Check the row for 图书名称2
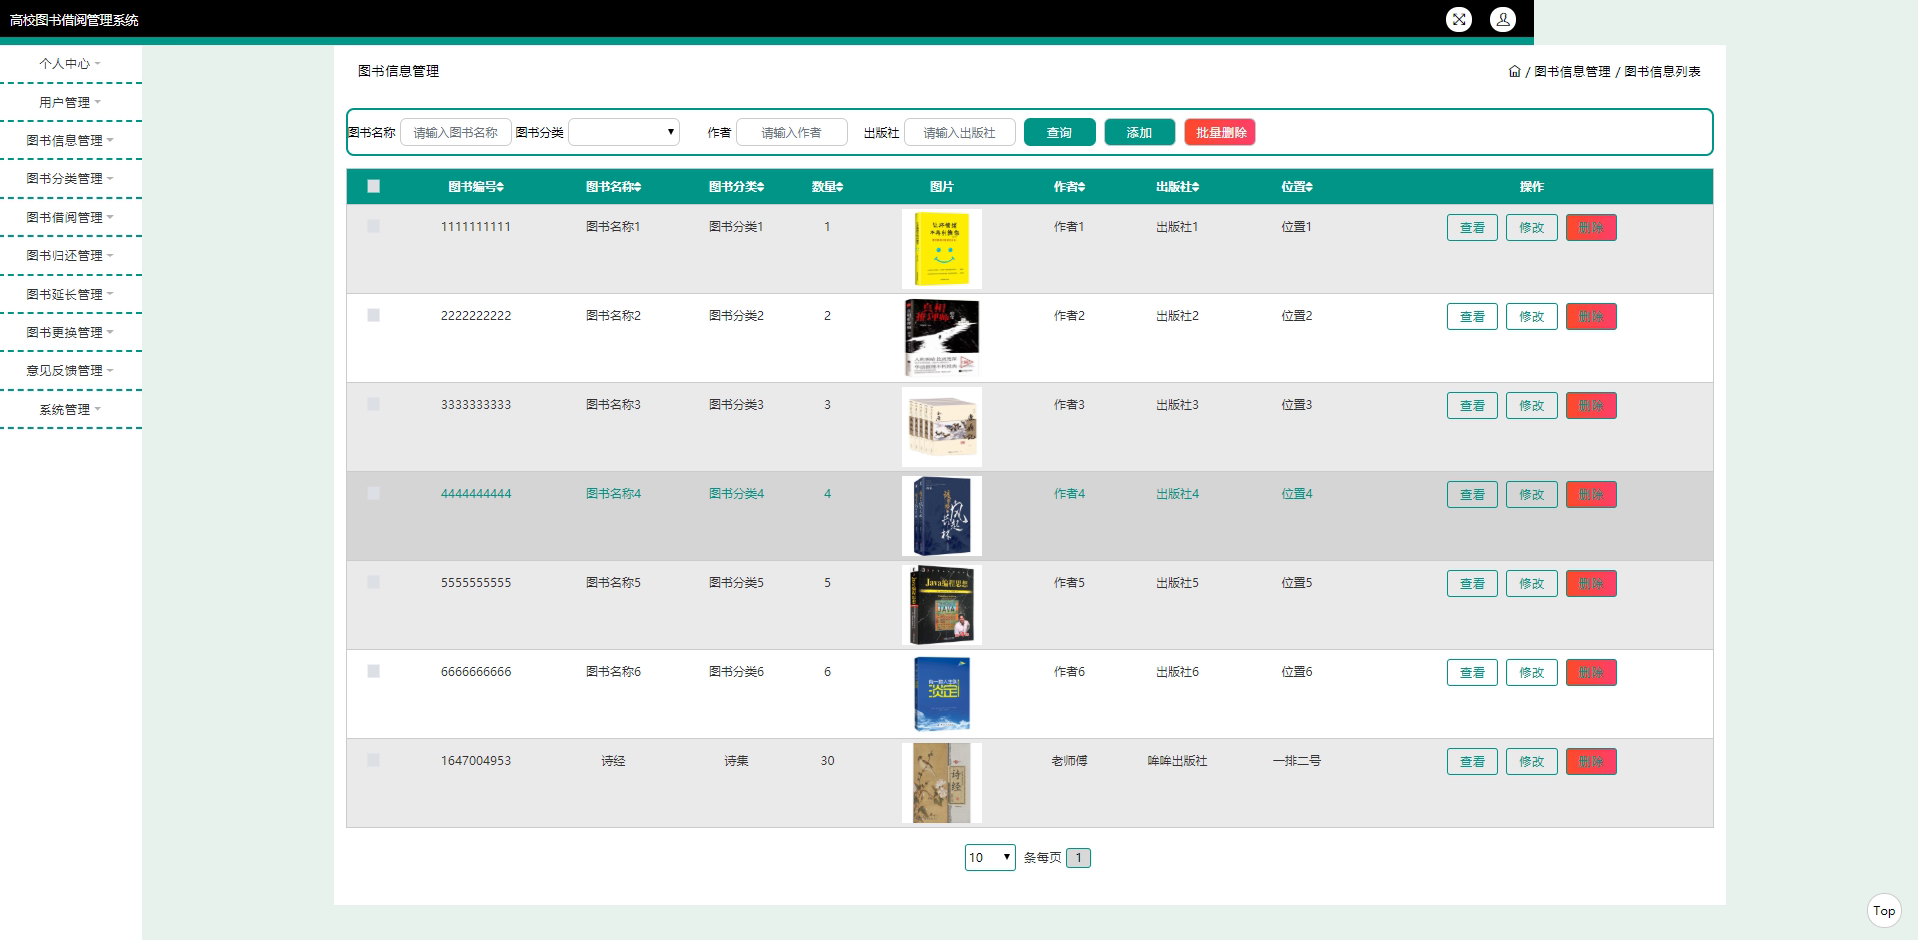Image resolution: width=1918 pixels, height=940 pixels. tap(374, 315)
